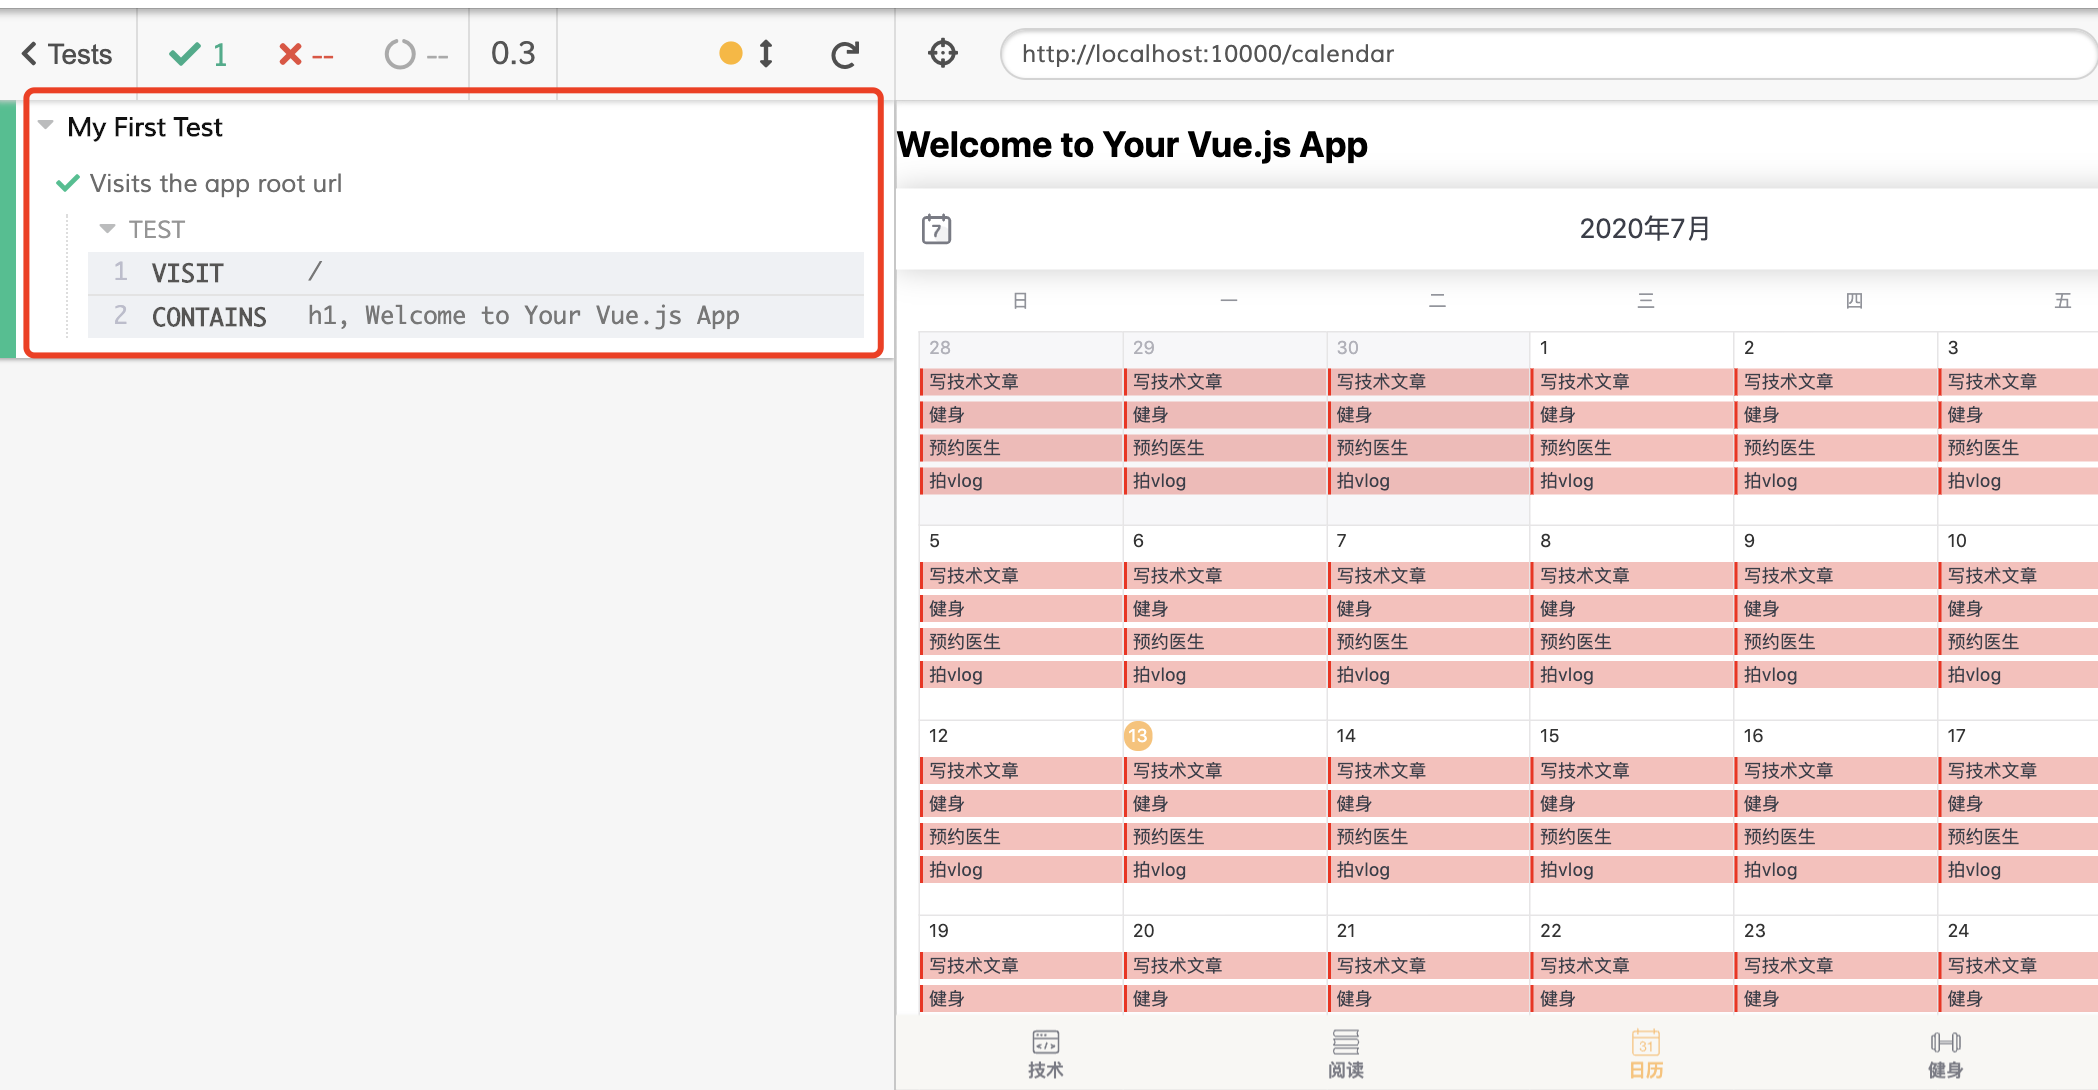Click the green passed tests checkmark
This screenshot has height=1090, width=2098.
(186, 54)
